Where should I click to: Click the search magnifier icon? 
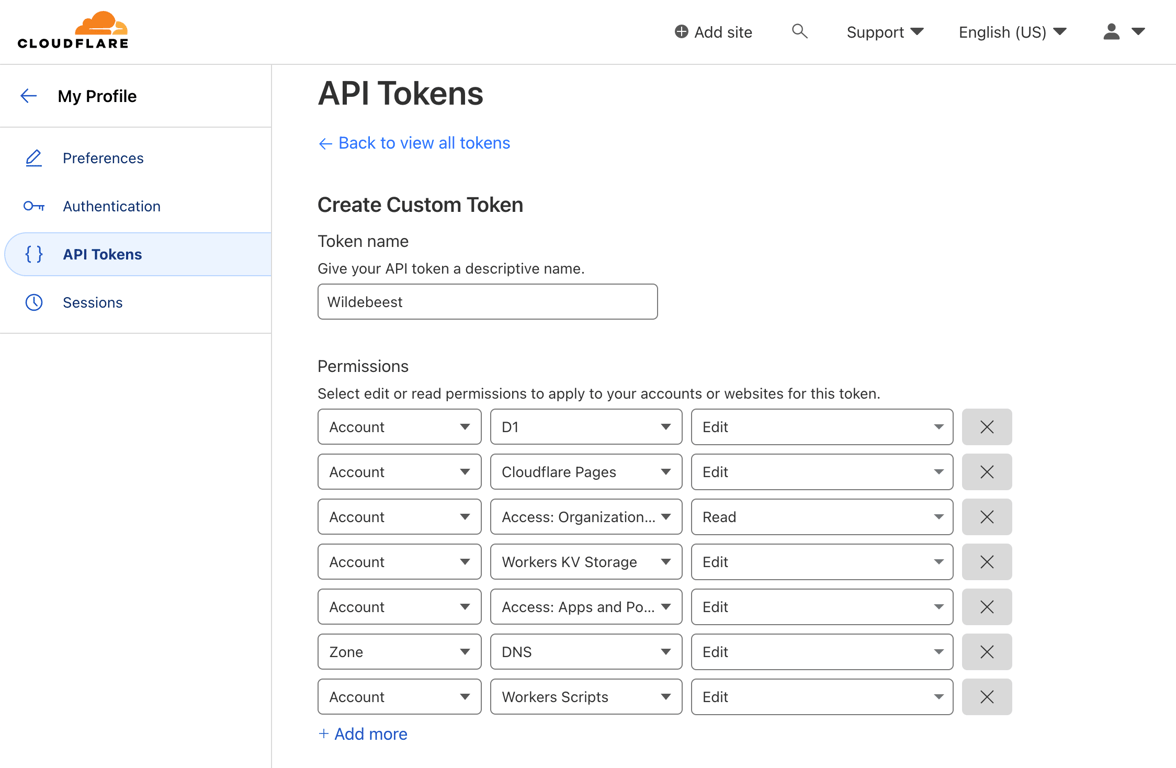tap(800, 32)
